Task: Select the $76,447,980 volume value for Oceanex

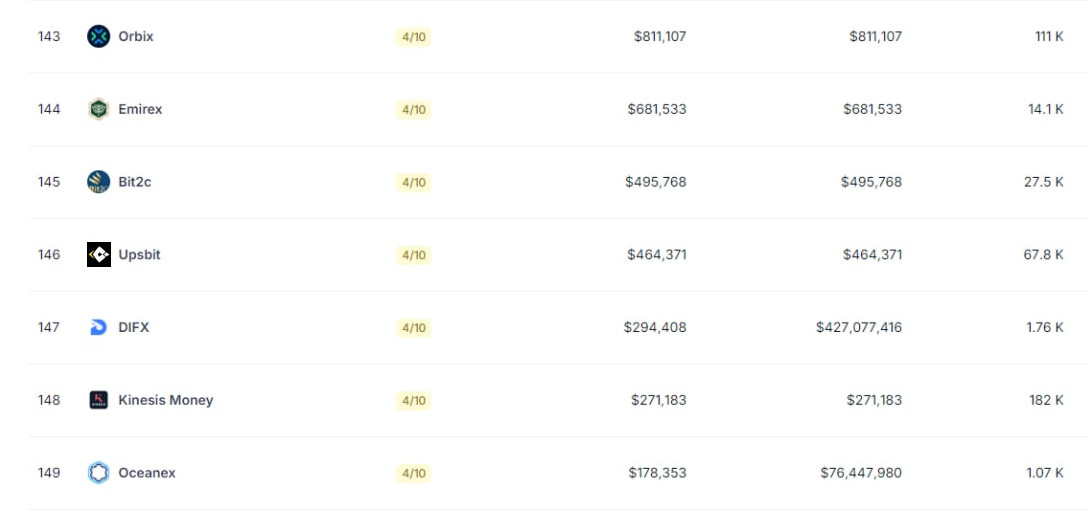Action: 861,473
